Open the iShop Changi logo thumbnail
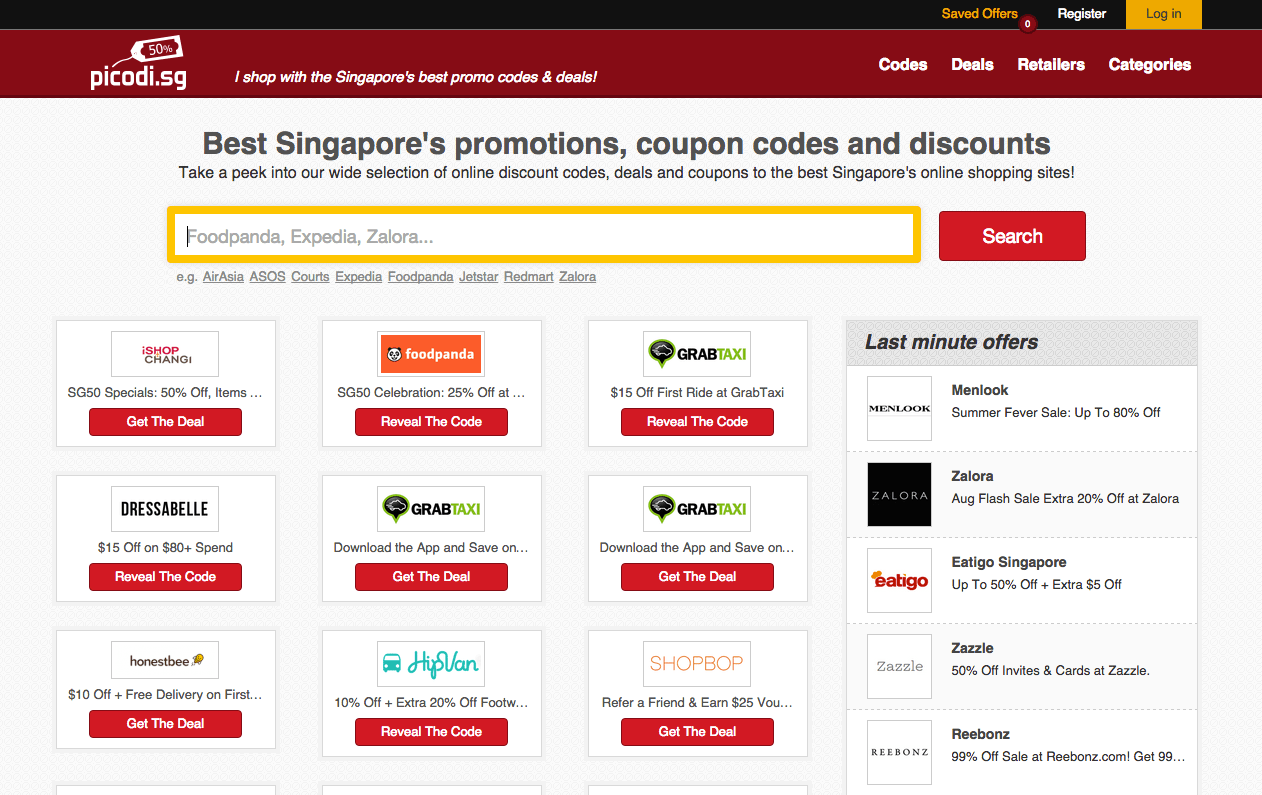 [x=165, y=354]
